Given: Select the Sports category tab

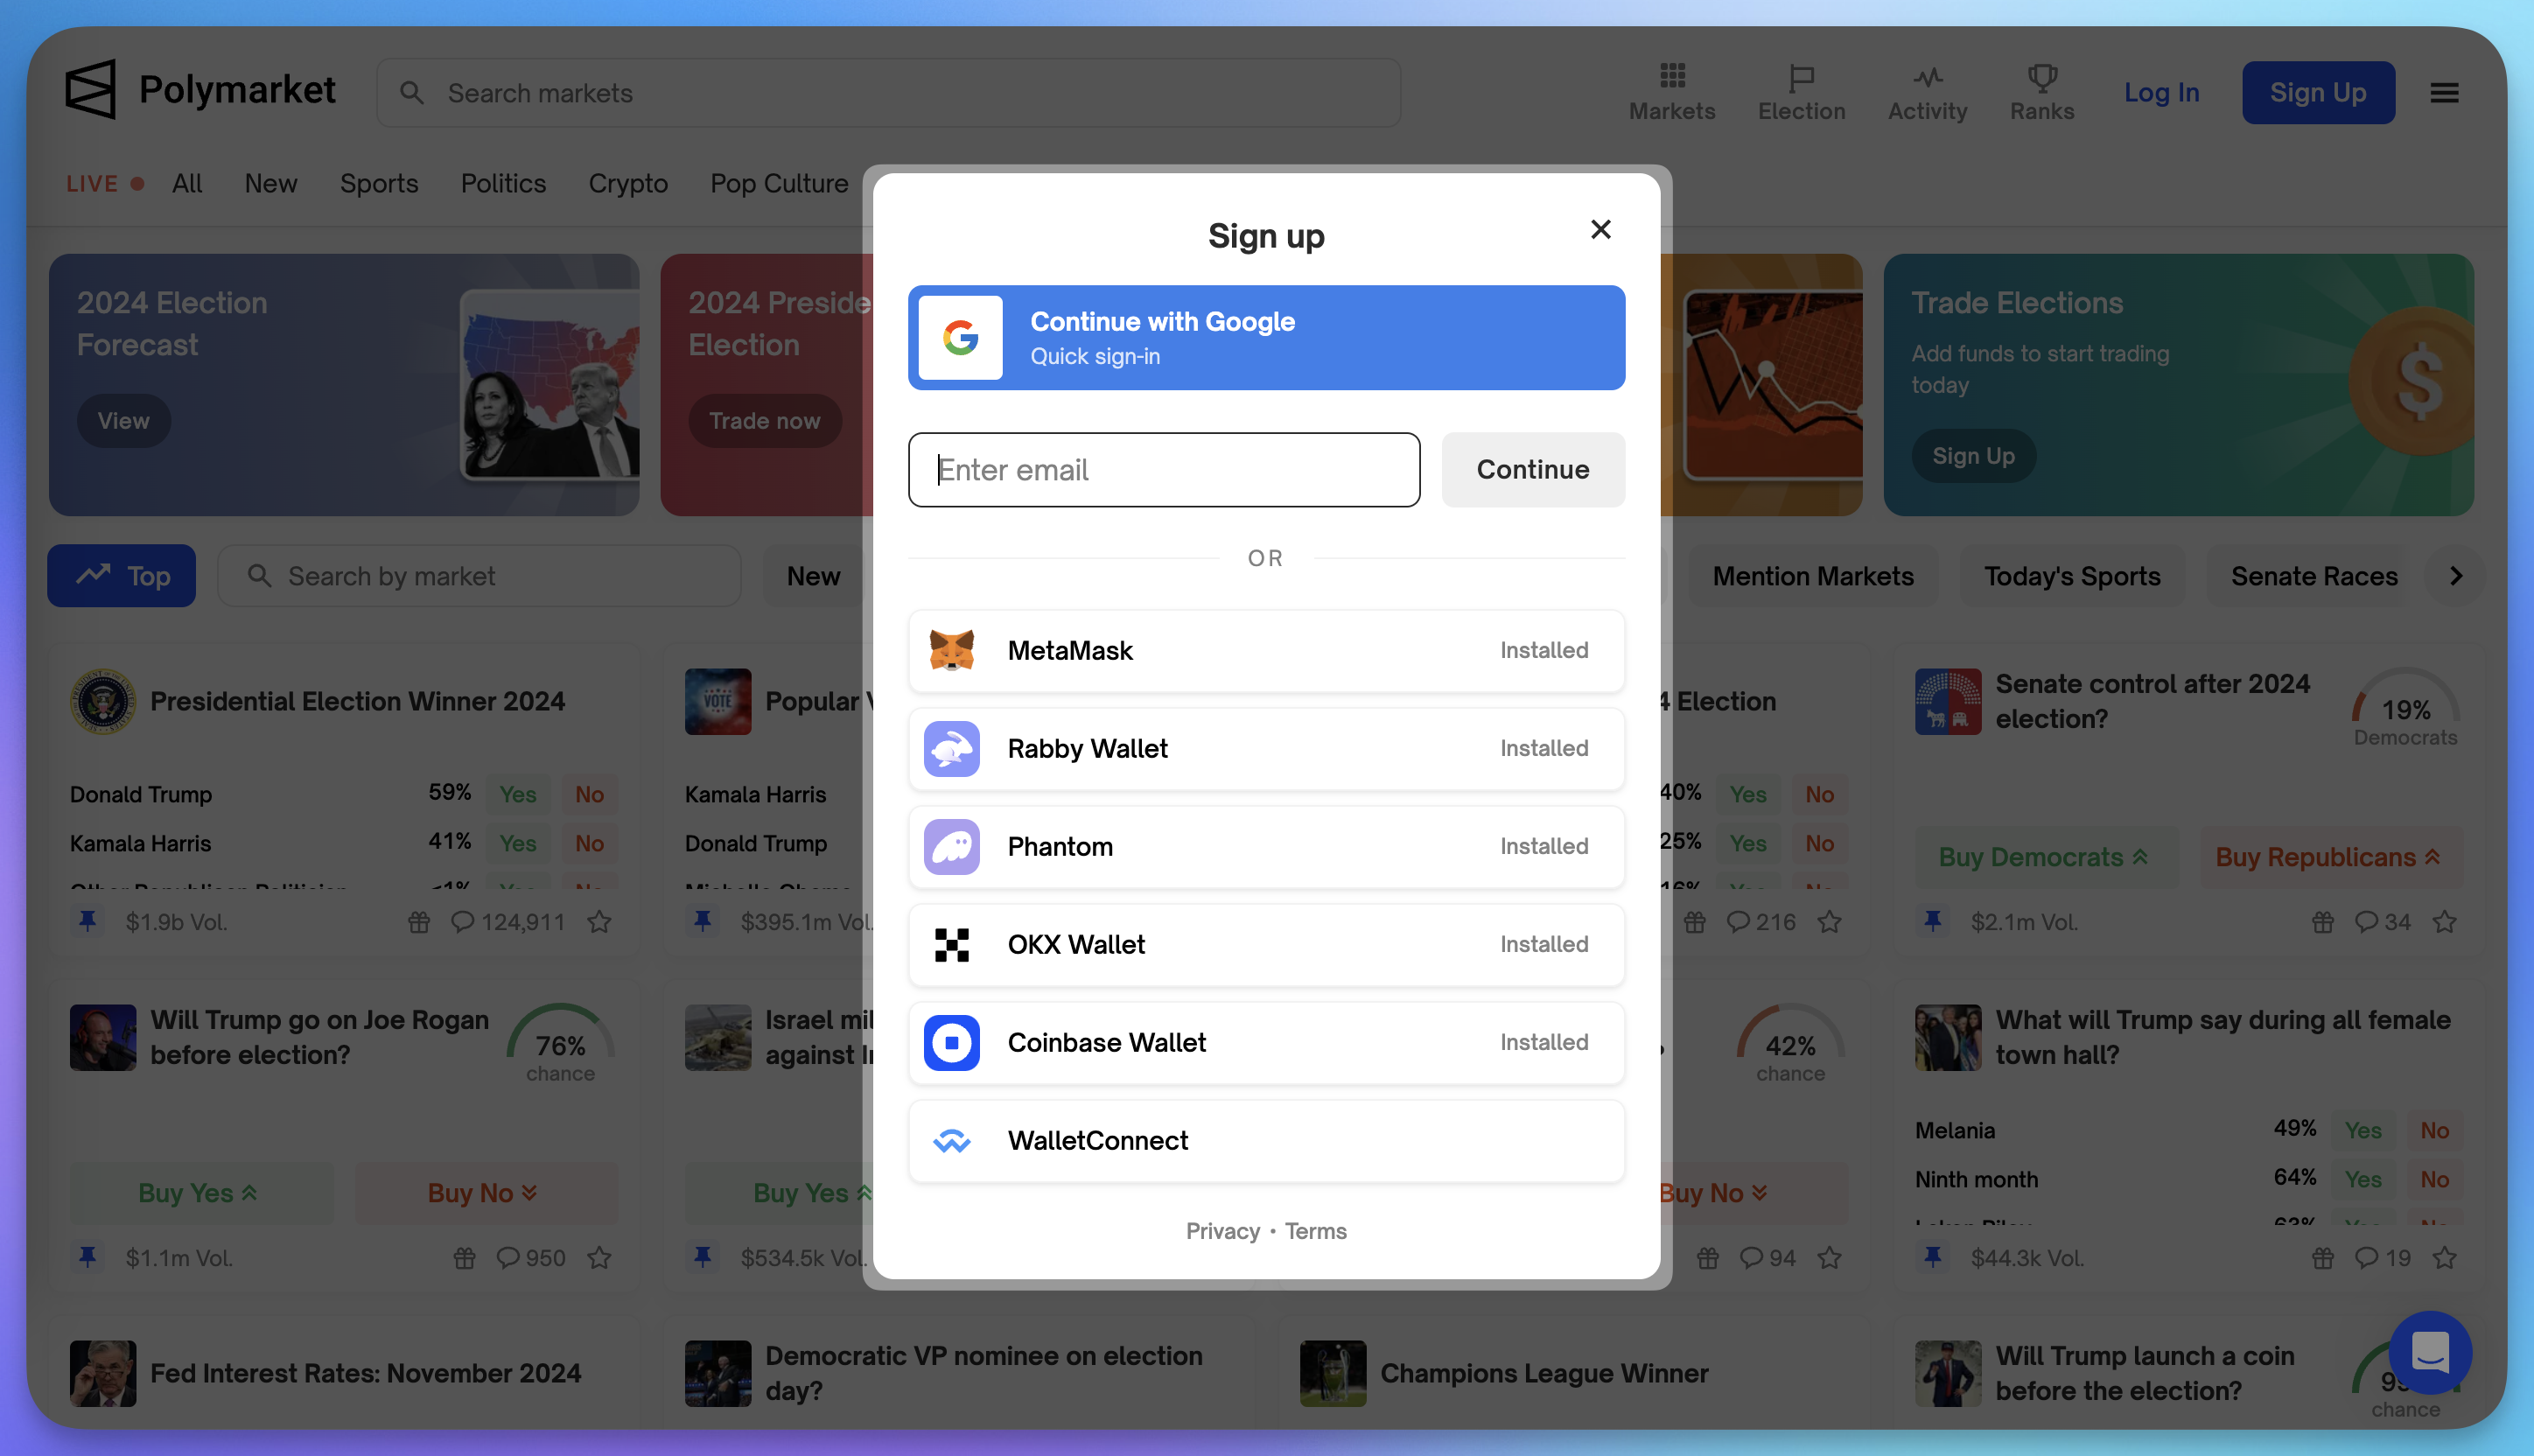Looking at the screenshot, I should 379,184.
